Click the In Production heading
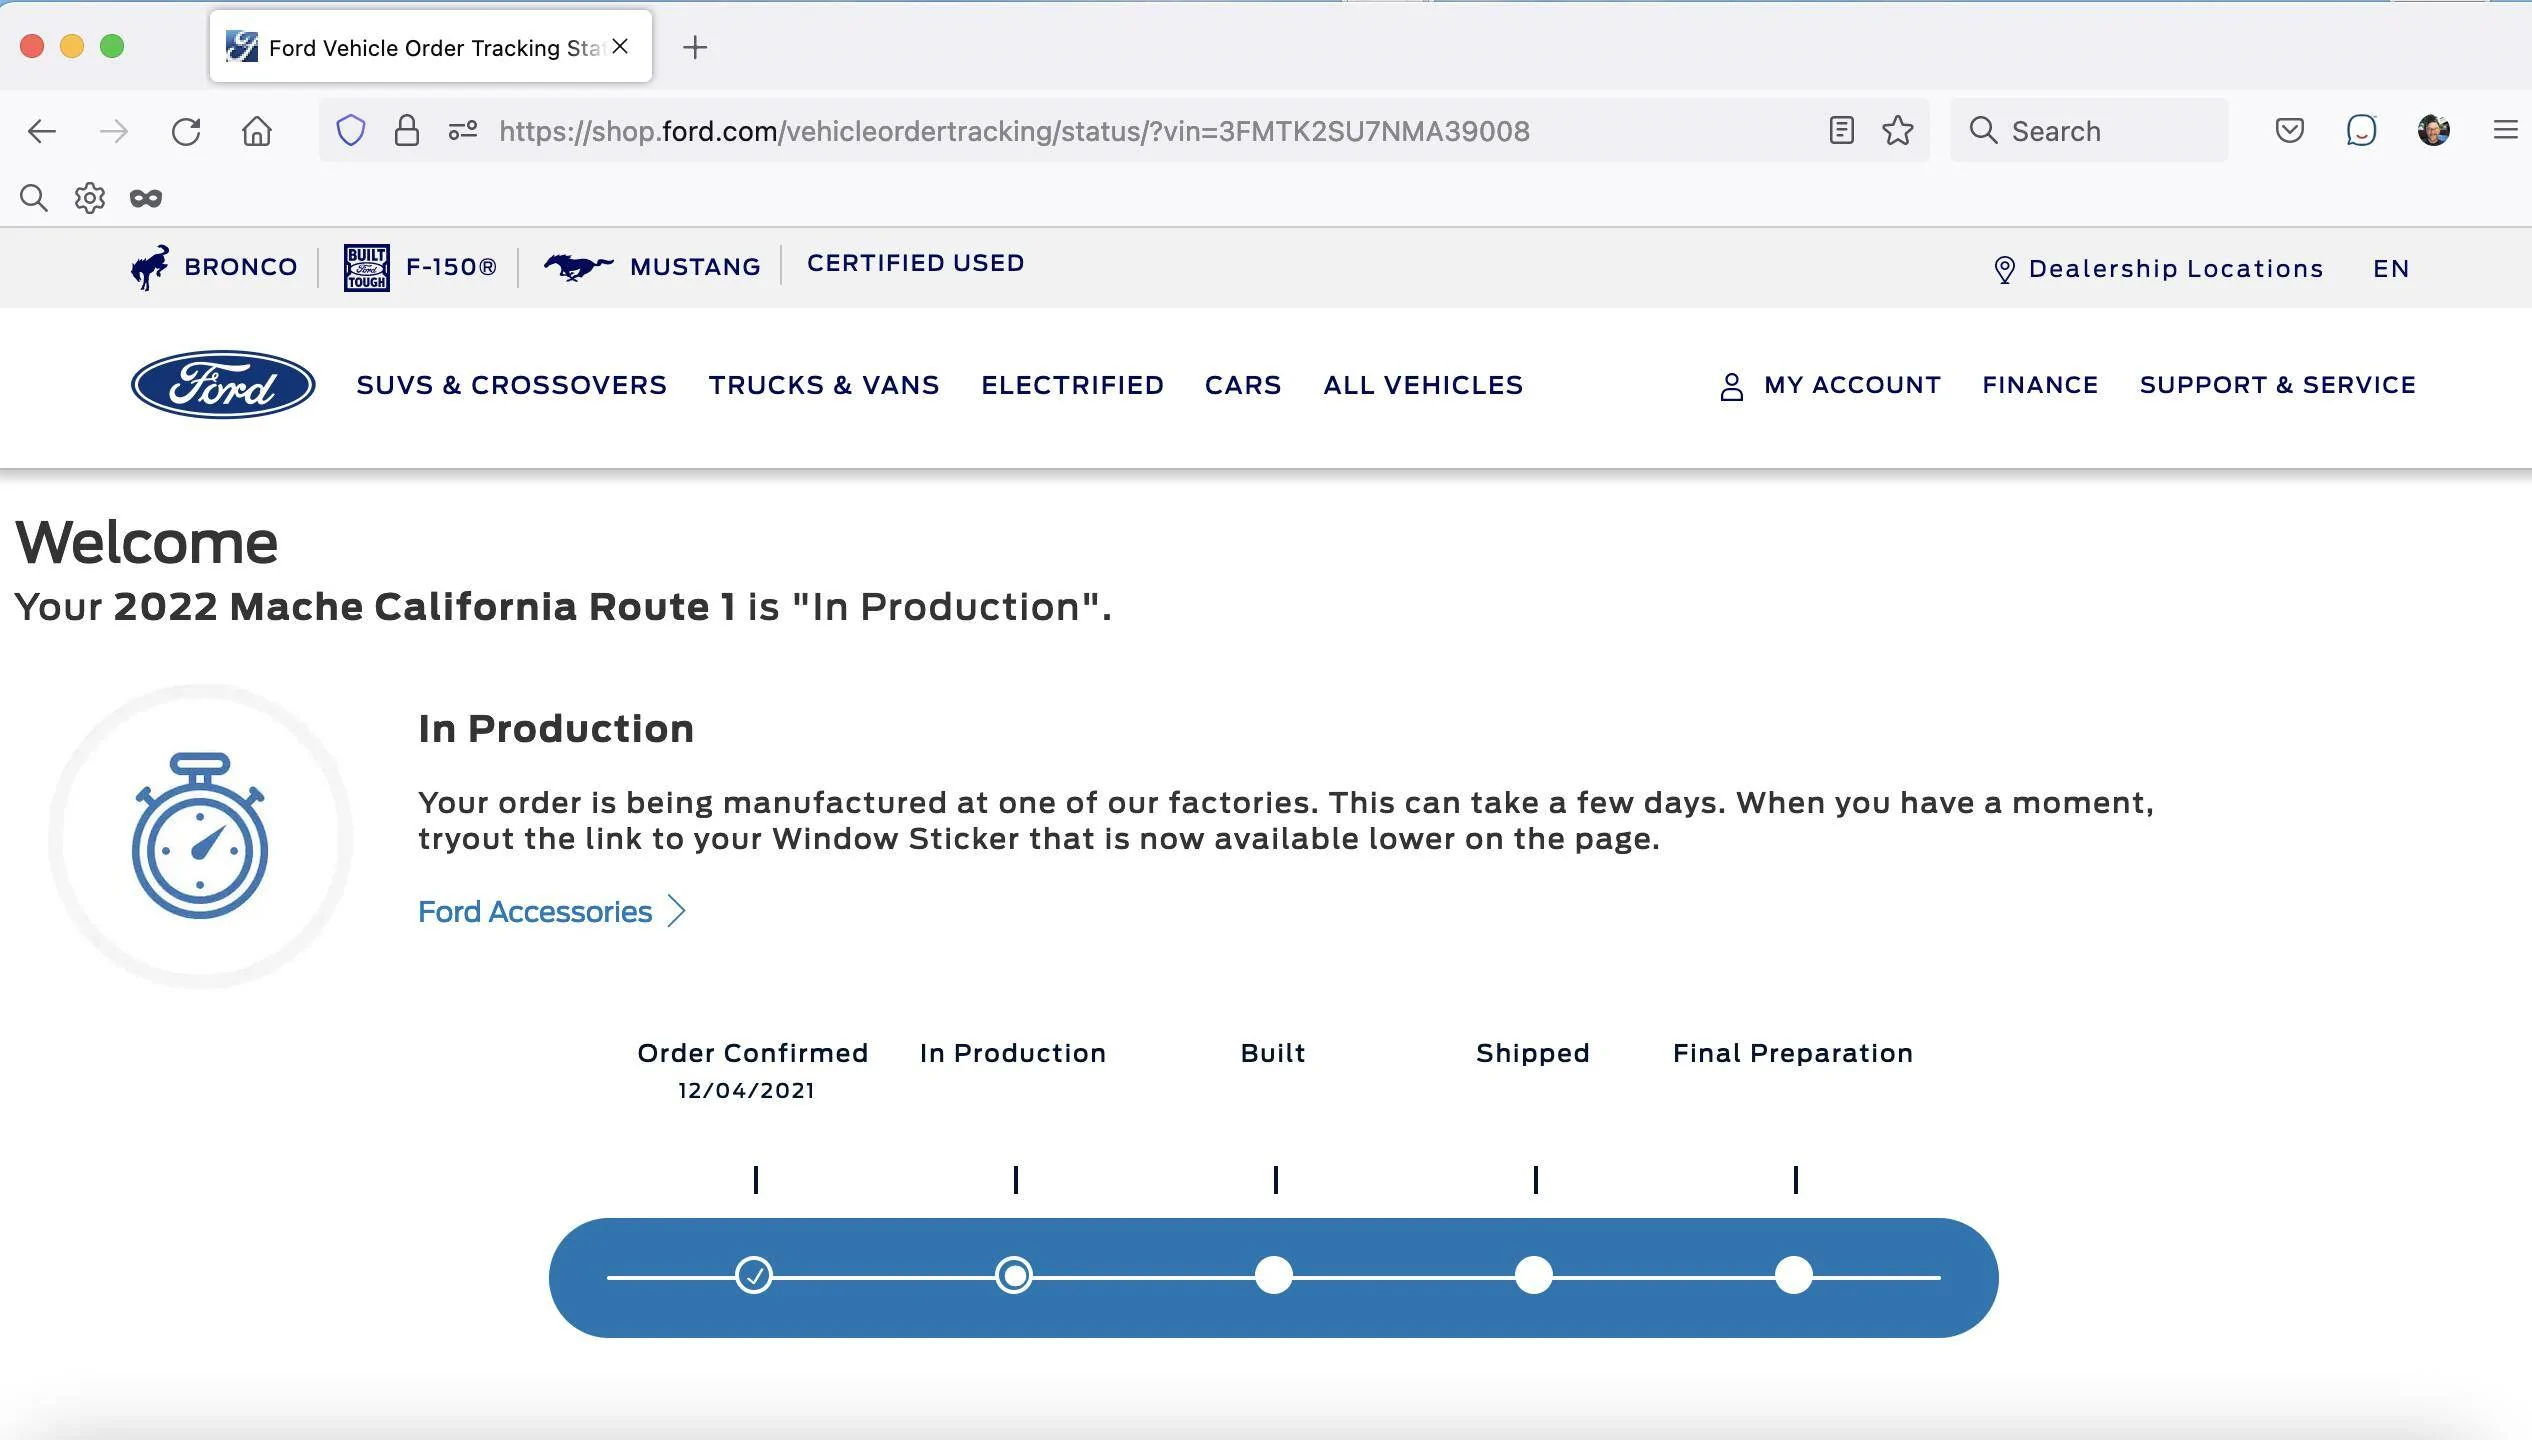 click(x=556, y=728)
